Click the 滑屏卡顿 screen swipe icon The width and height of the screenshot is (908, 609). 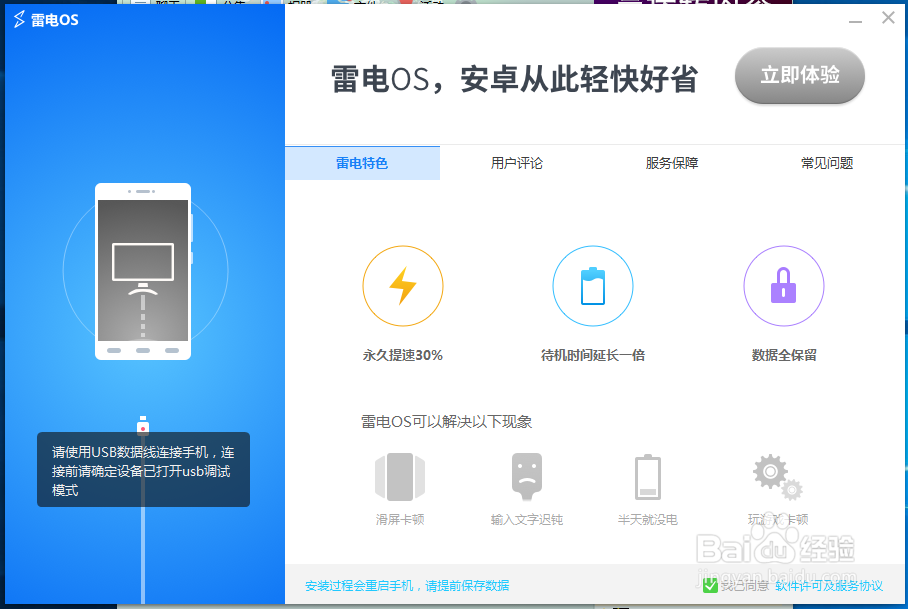[x=400, y=477]
